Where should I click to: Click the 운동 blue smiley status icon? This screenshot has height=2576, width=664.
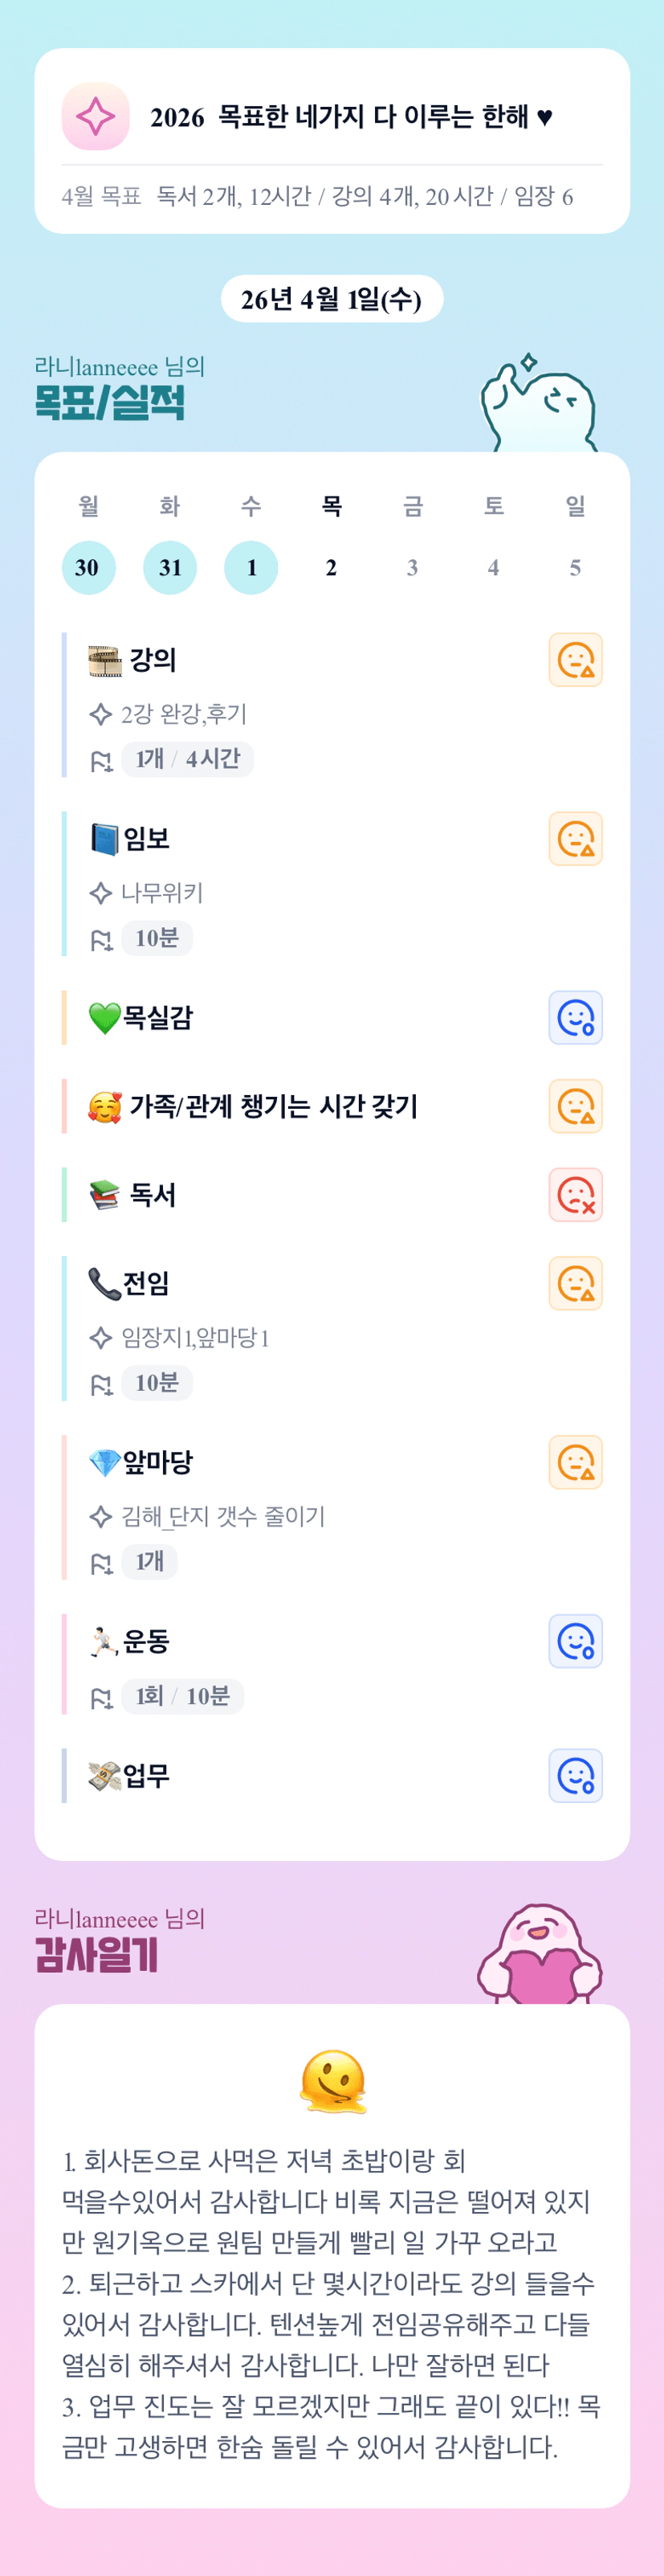tap(575, 1641)
